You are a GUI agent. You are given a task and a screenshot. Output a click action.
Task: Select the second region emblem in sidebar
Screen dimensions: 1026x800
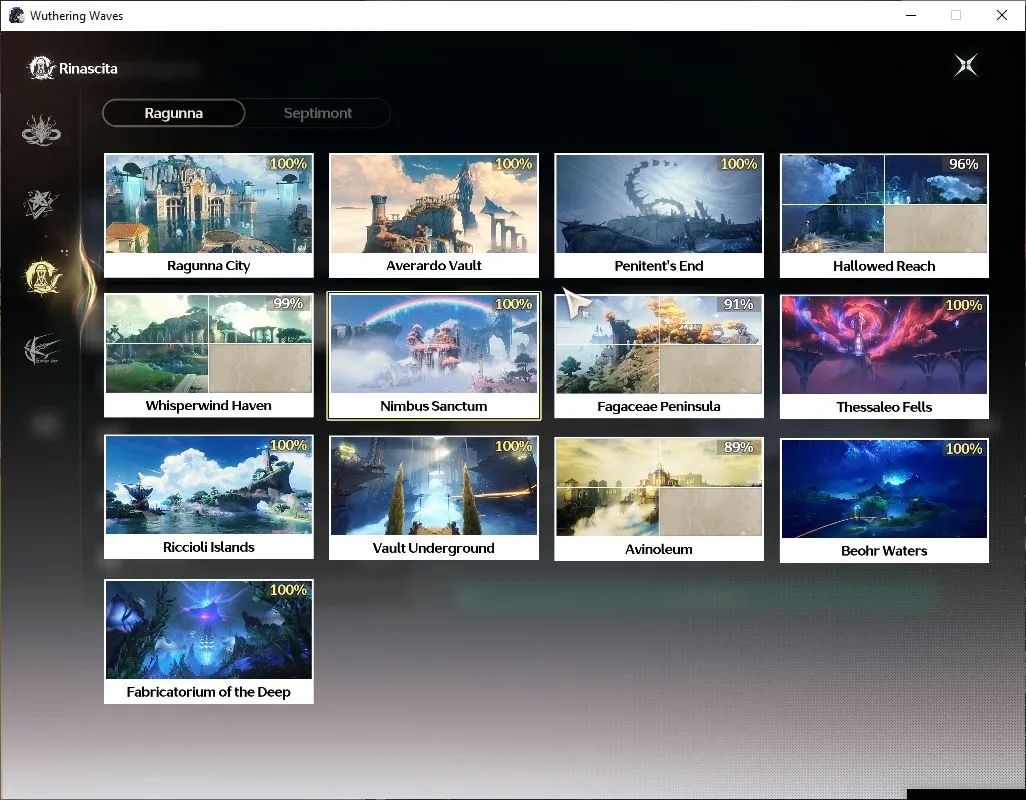click(41, 204)
